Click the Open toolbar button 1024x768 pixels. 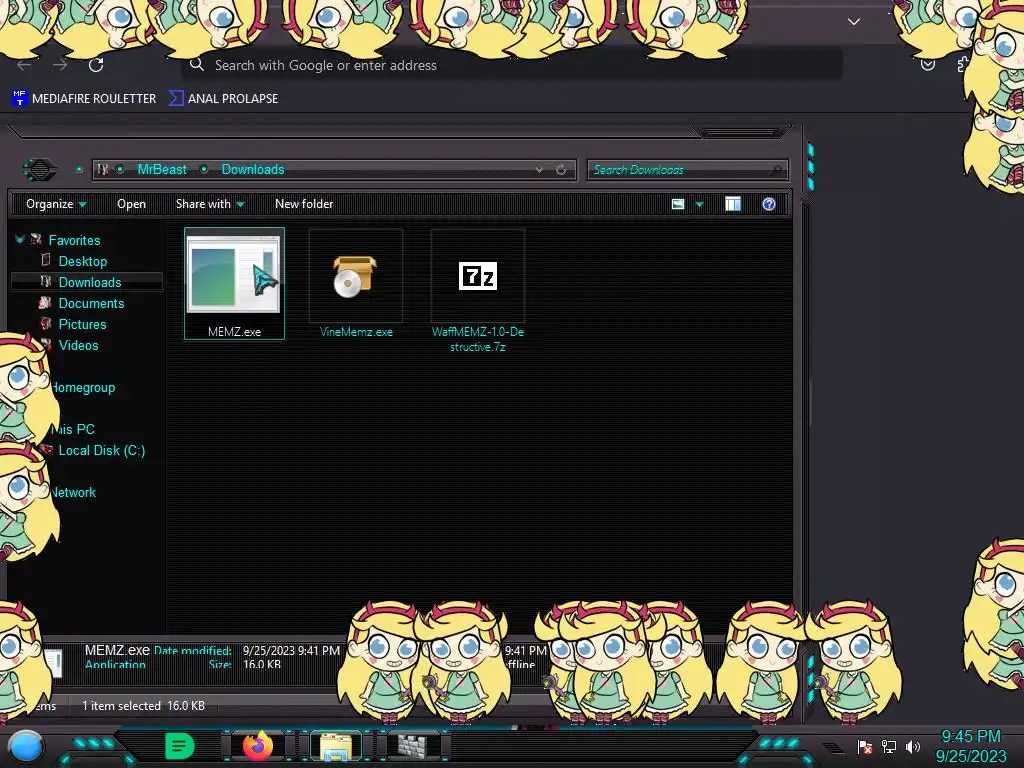coord(131,204)
